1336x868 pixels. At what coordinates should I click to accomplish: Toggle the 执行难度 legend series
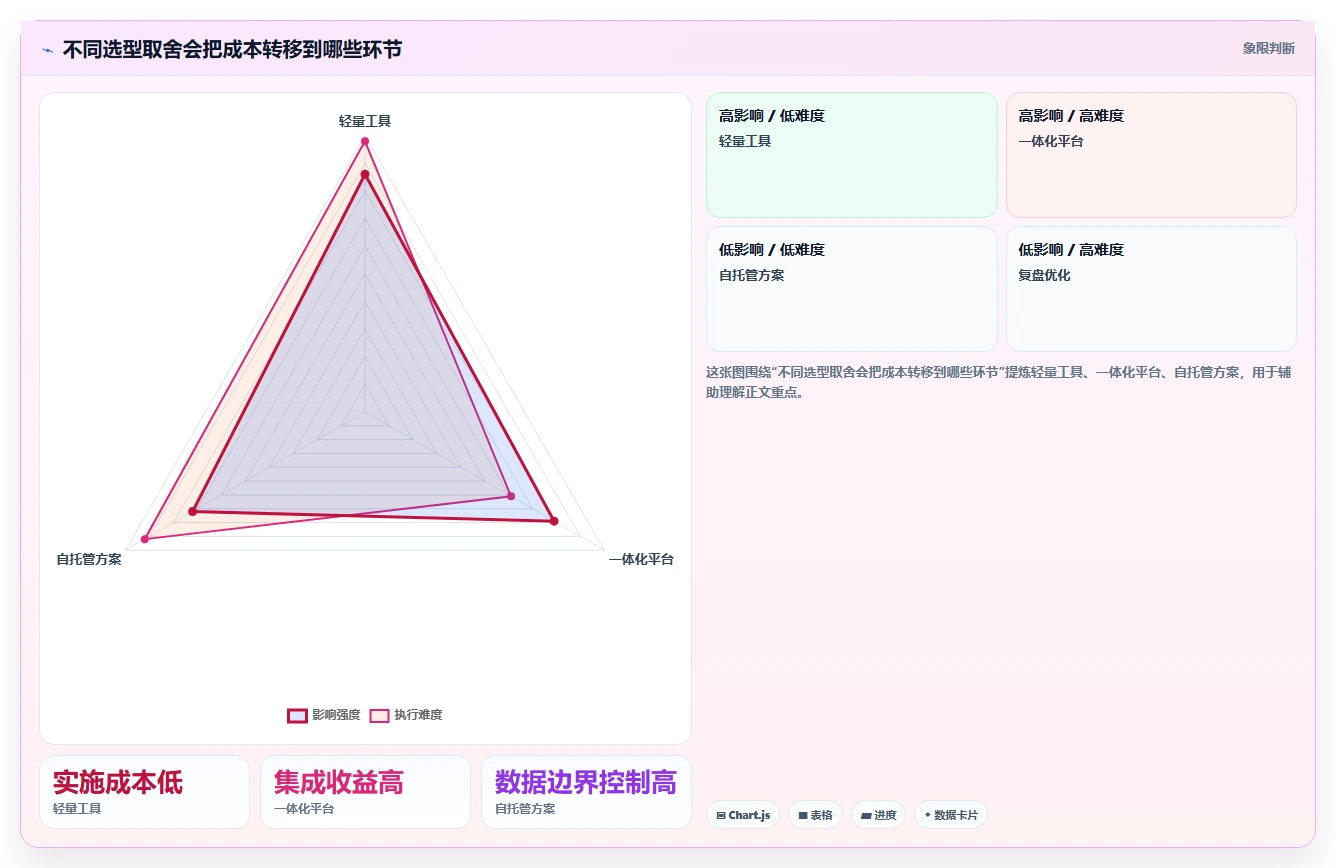tap(406, 715)
